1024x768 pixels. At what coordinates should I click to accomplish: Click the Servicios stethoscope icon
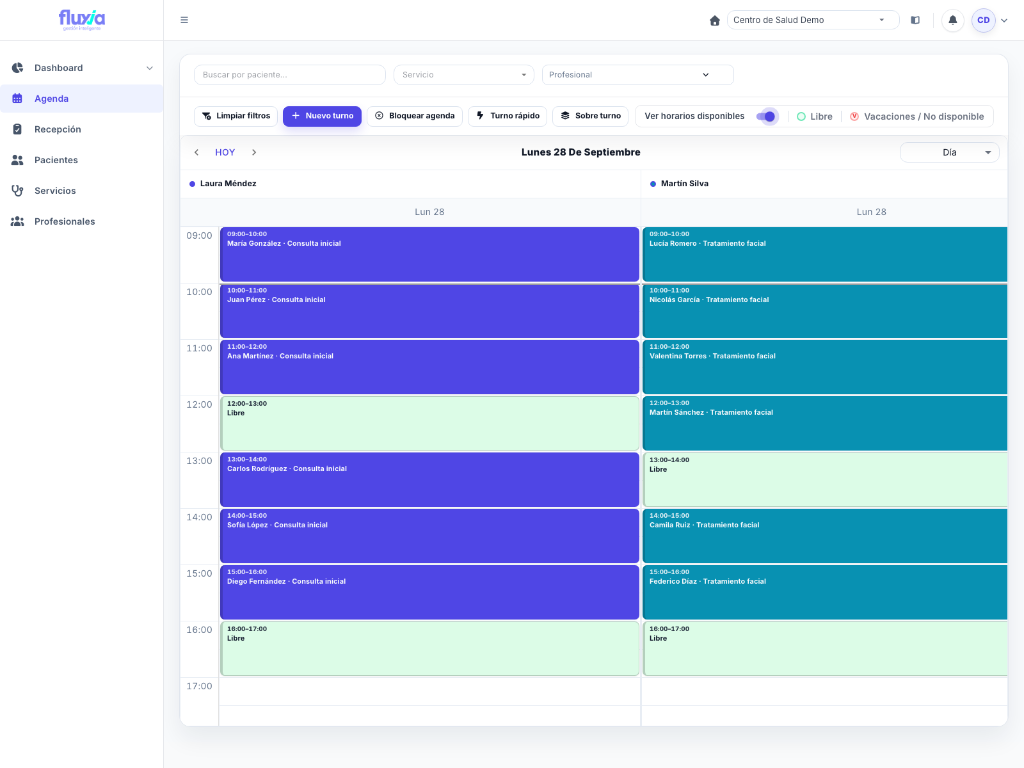[x=18, y=191]
